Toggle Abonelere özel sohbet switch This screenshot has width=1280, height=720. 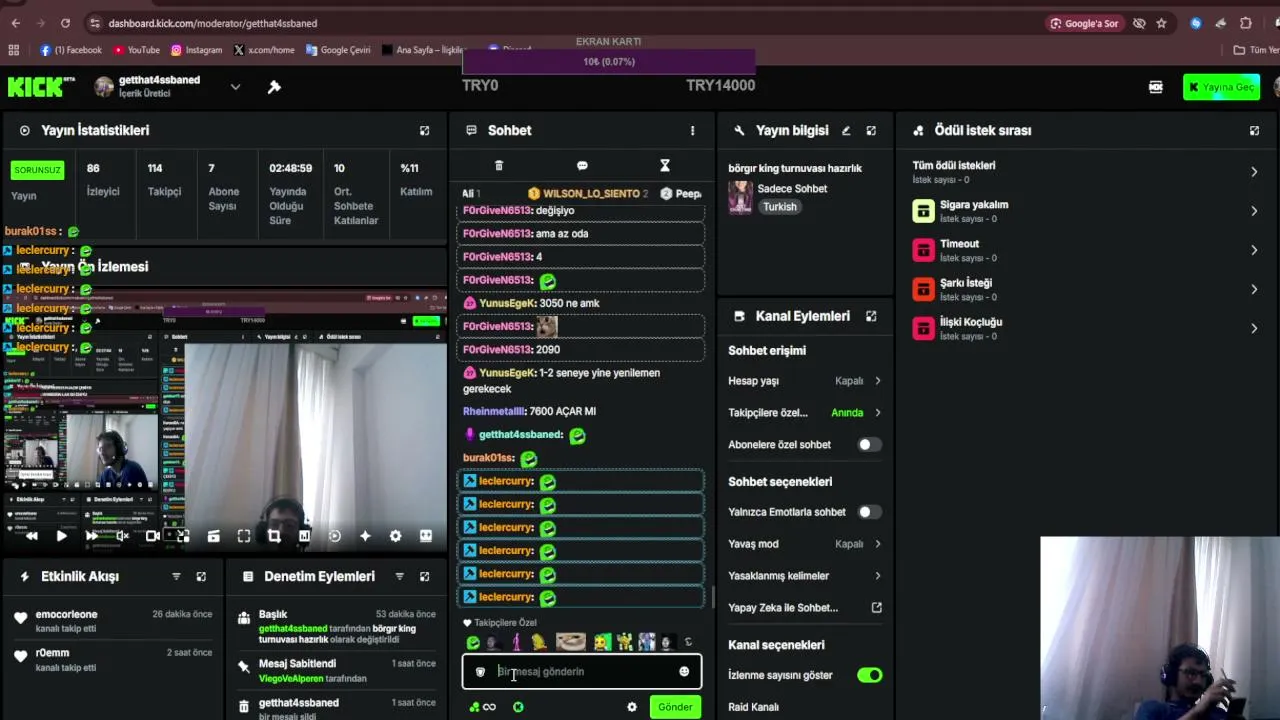point(869,444)
